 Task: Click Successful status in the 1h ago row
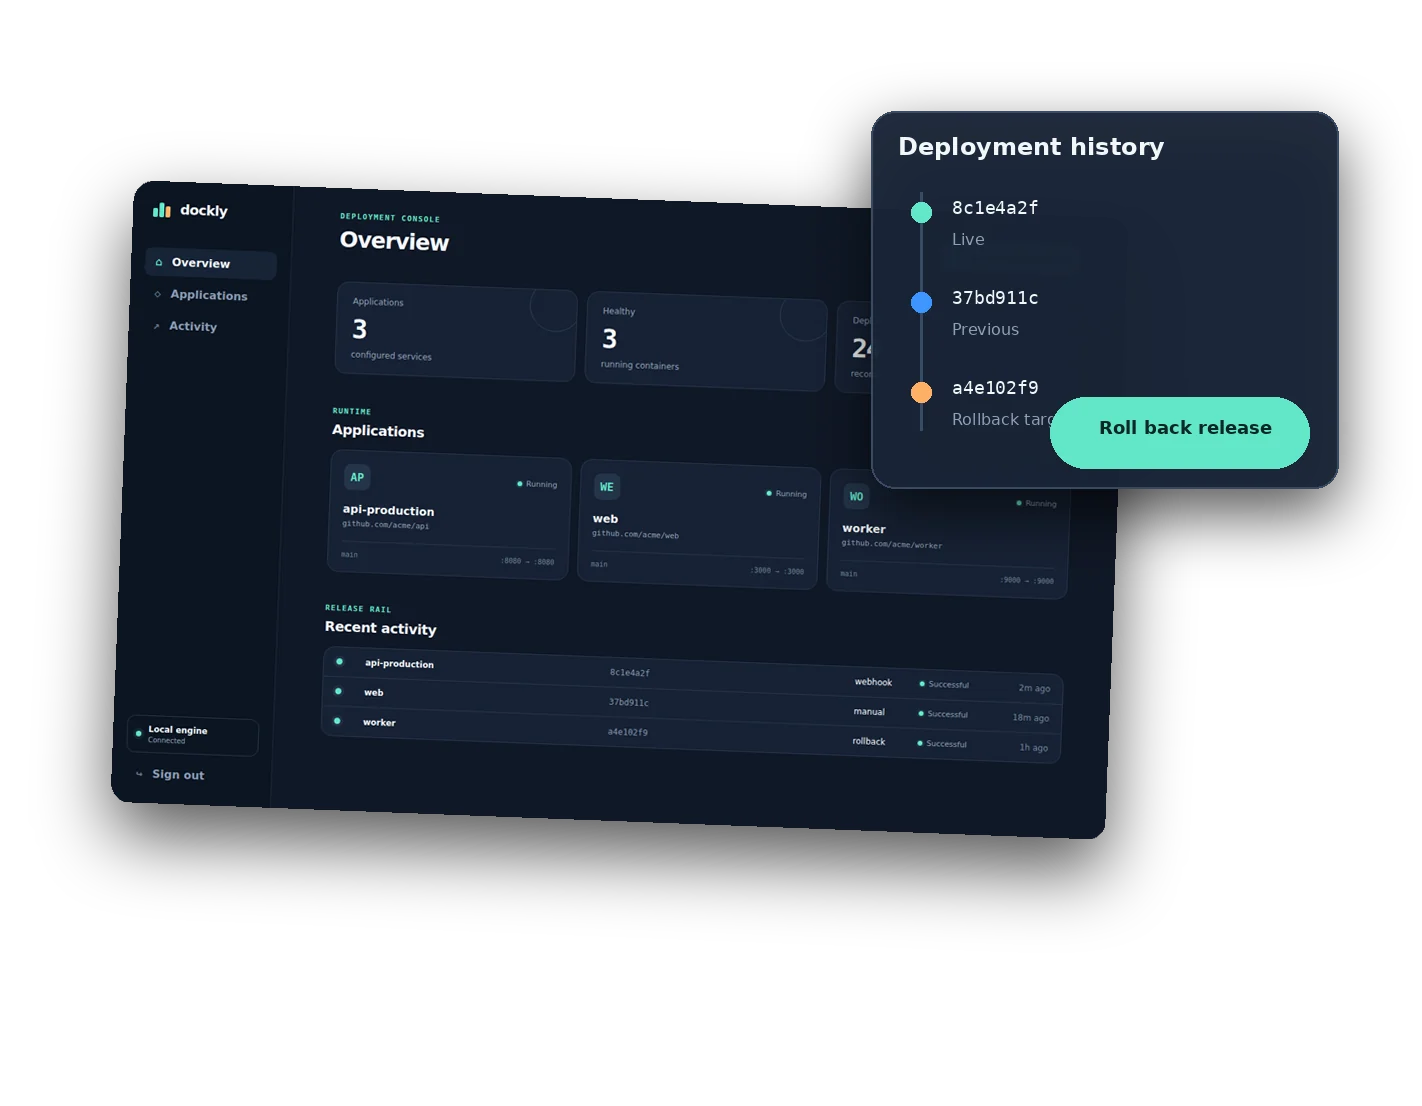[942, 743]
